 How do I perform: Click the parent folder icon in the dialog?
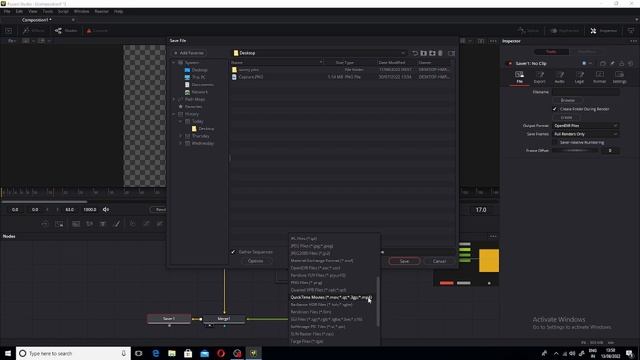(424, 53)
